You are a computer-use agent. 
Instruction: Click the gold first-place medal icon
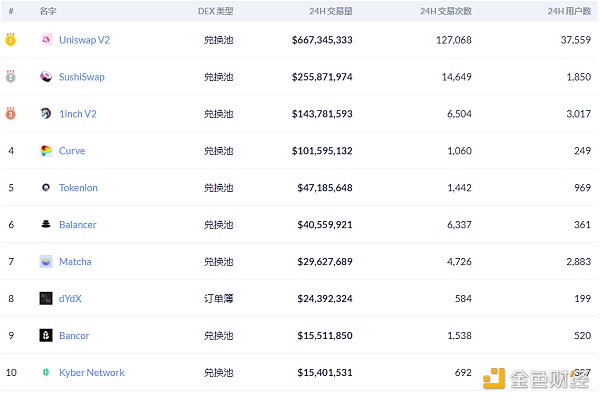tap(11, 40)
